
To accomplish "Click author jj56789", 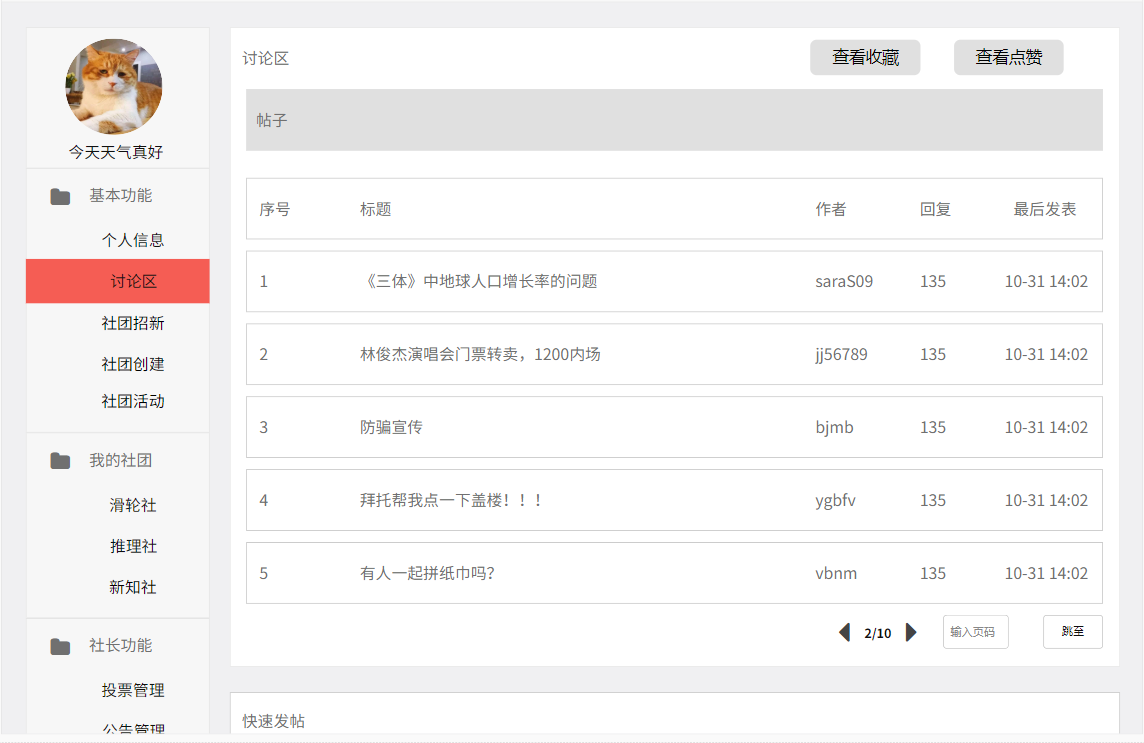I will (x=841, y=355).
